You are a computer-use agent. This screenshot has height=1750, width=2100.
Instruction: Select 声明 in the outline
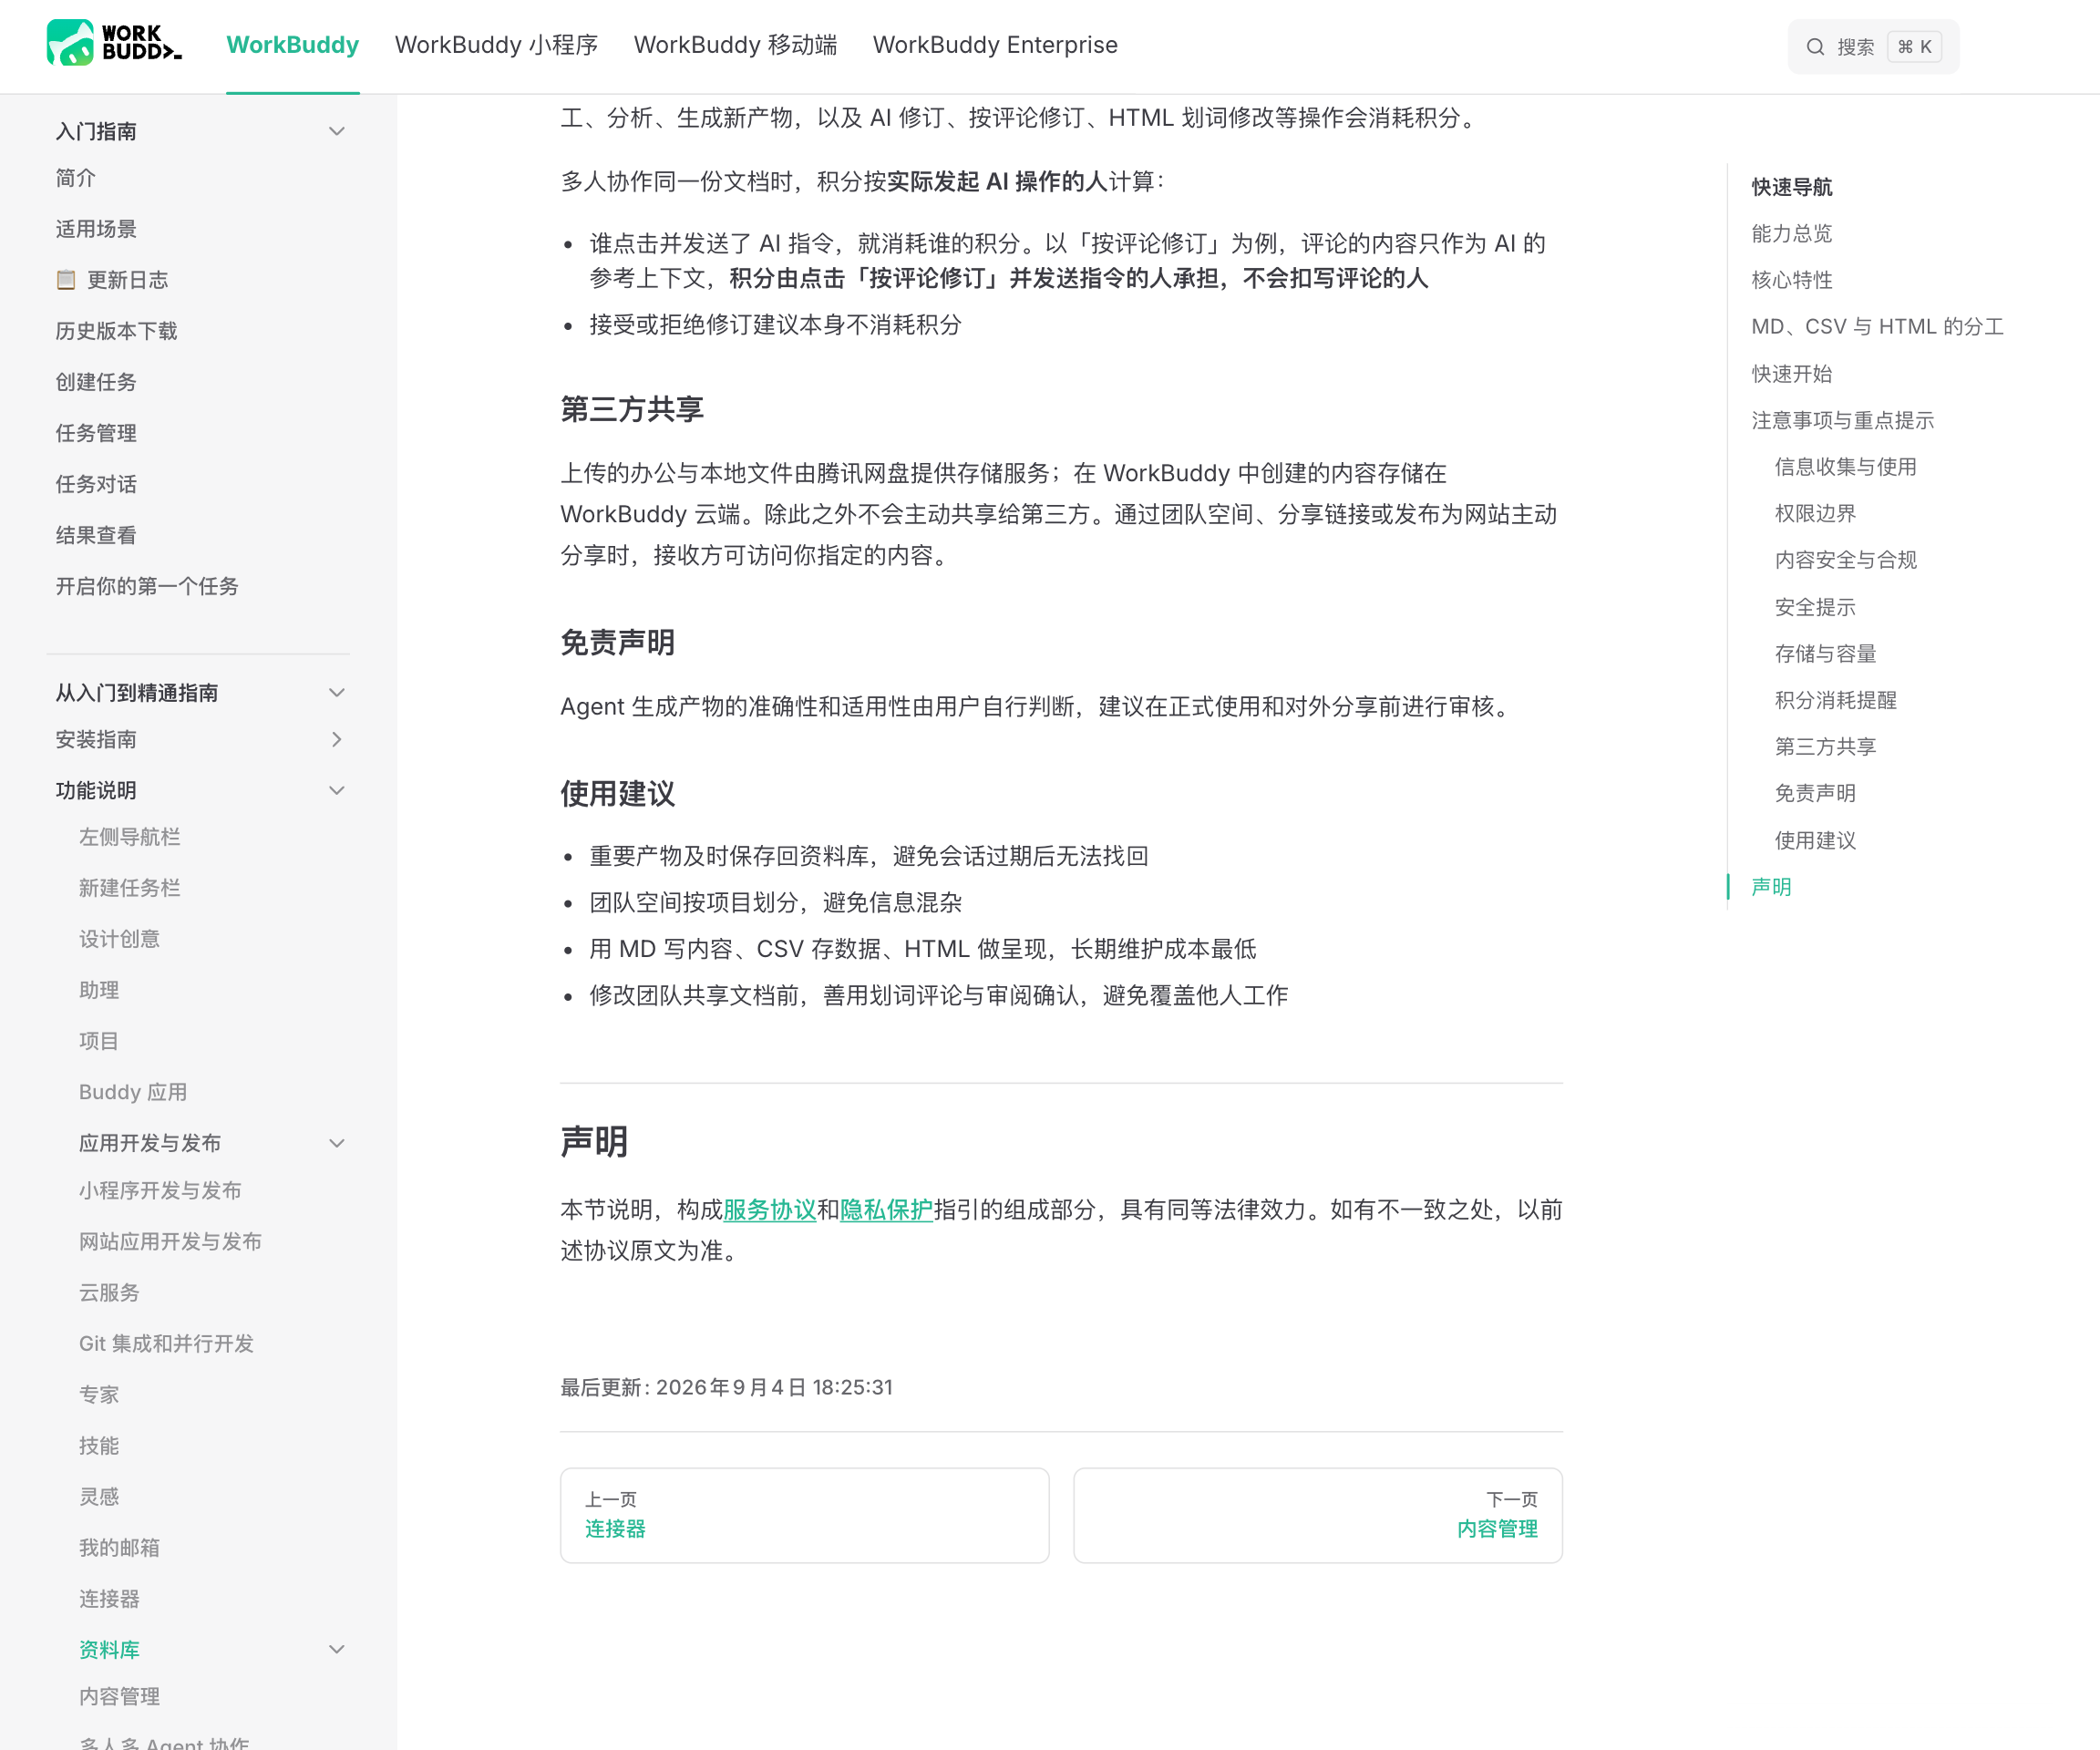coord(1772,887)
